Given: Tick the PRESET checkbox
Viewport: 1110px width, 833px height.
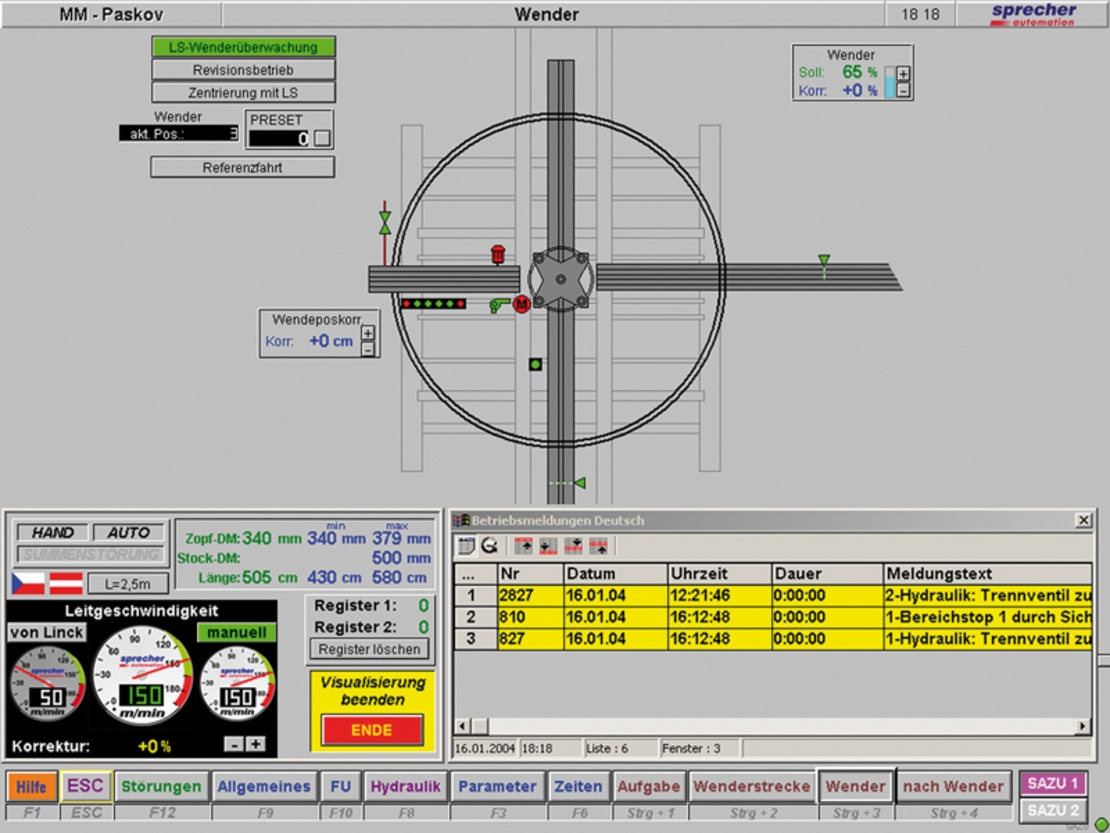Looking at the screenshot, I should (x=321, y=139).
